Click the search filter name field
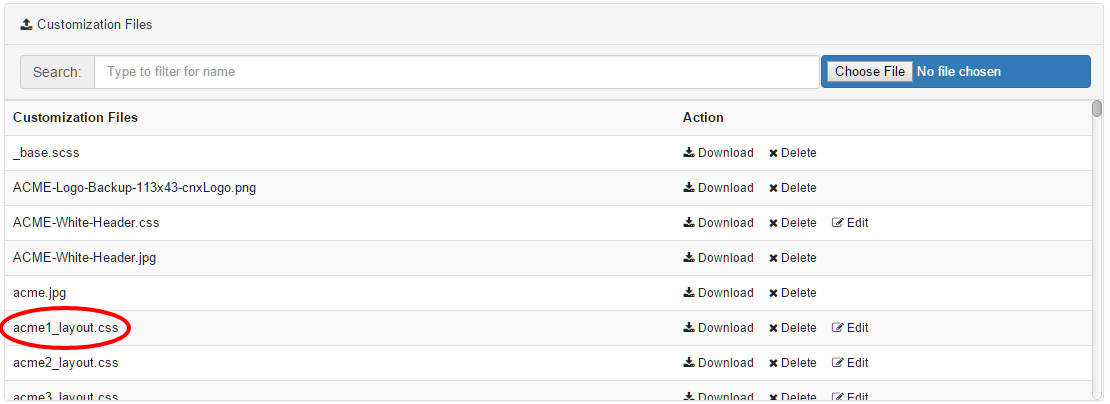Viewport: 1110px width, 404px height. click(x=456, y=72)
